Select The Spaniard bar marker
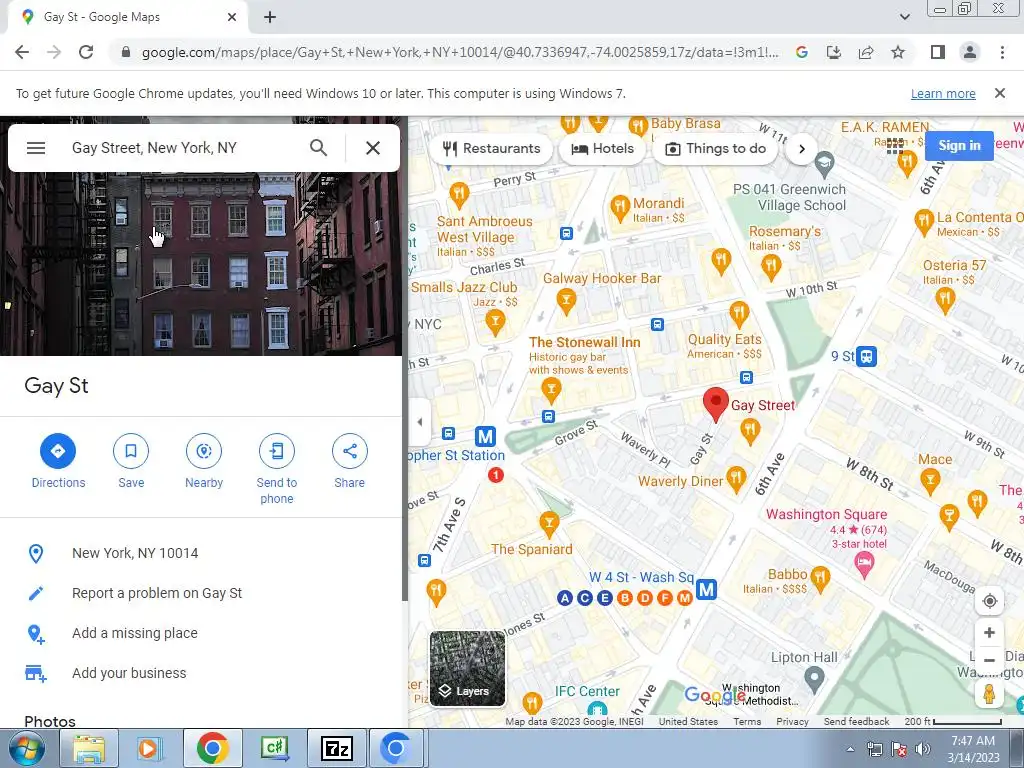Screen dimensions: 1024x768 tap(549, 523)
